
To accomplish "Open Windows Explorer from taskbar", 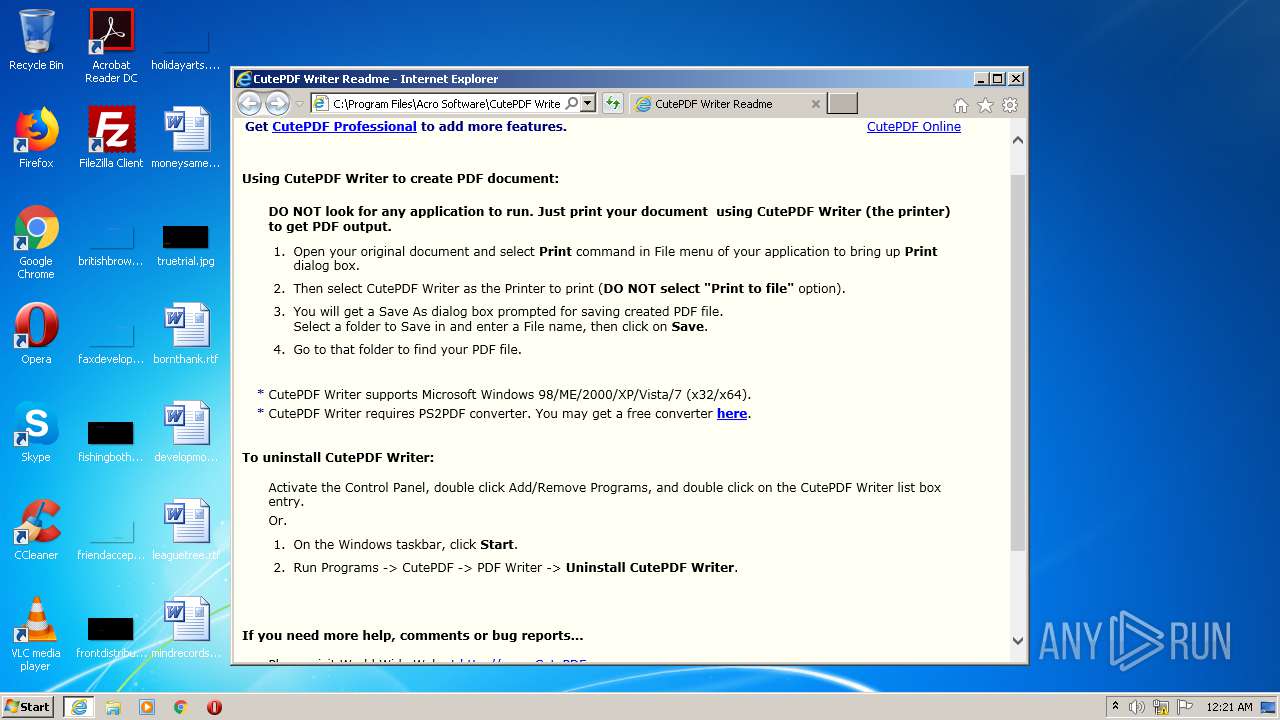I will tap(113, 707).
